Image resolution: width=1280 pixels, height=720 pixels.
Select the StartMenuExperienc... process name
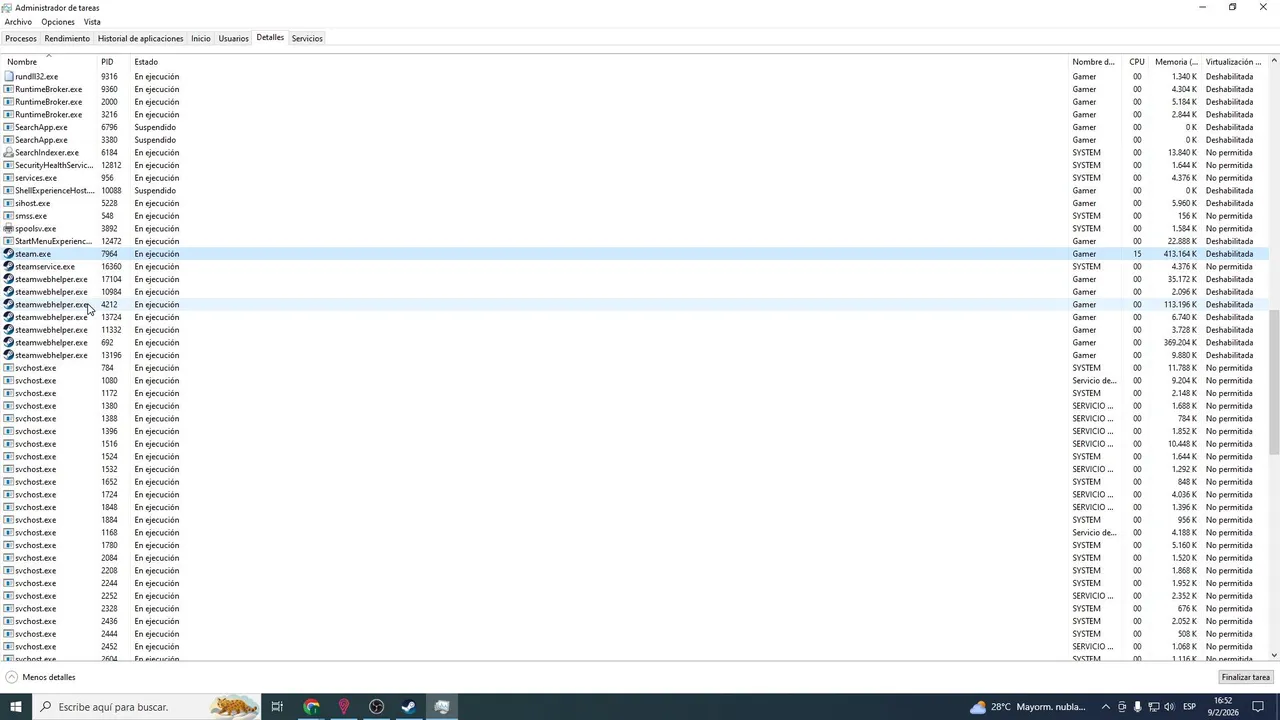(53, 241)
